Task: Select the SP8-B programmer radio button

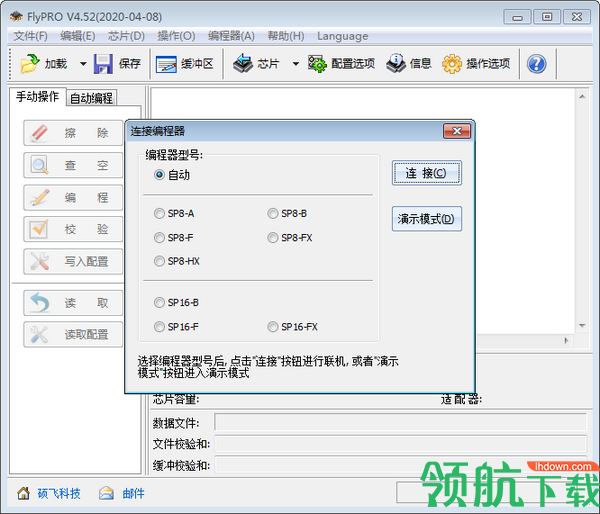Action: (272, 214)
